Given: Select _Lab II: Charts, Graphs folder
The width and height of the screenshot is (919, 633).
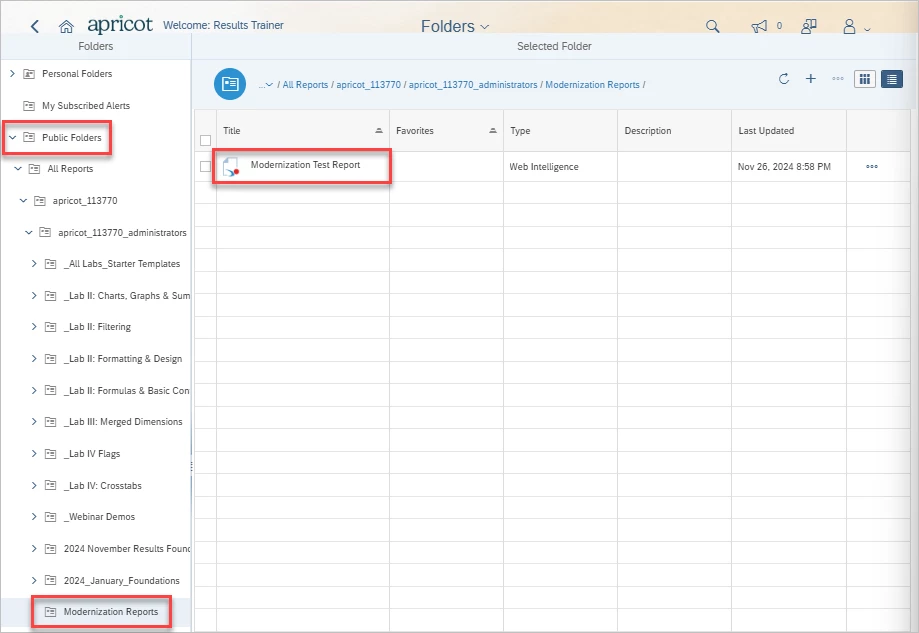Looking at the screenshot, I should point(127,296).
